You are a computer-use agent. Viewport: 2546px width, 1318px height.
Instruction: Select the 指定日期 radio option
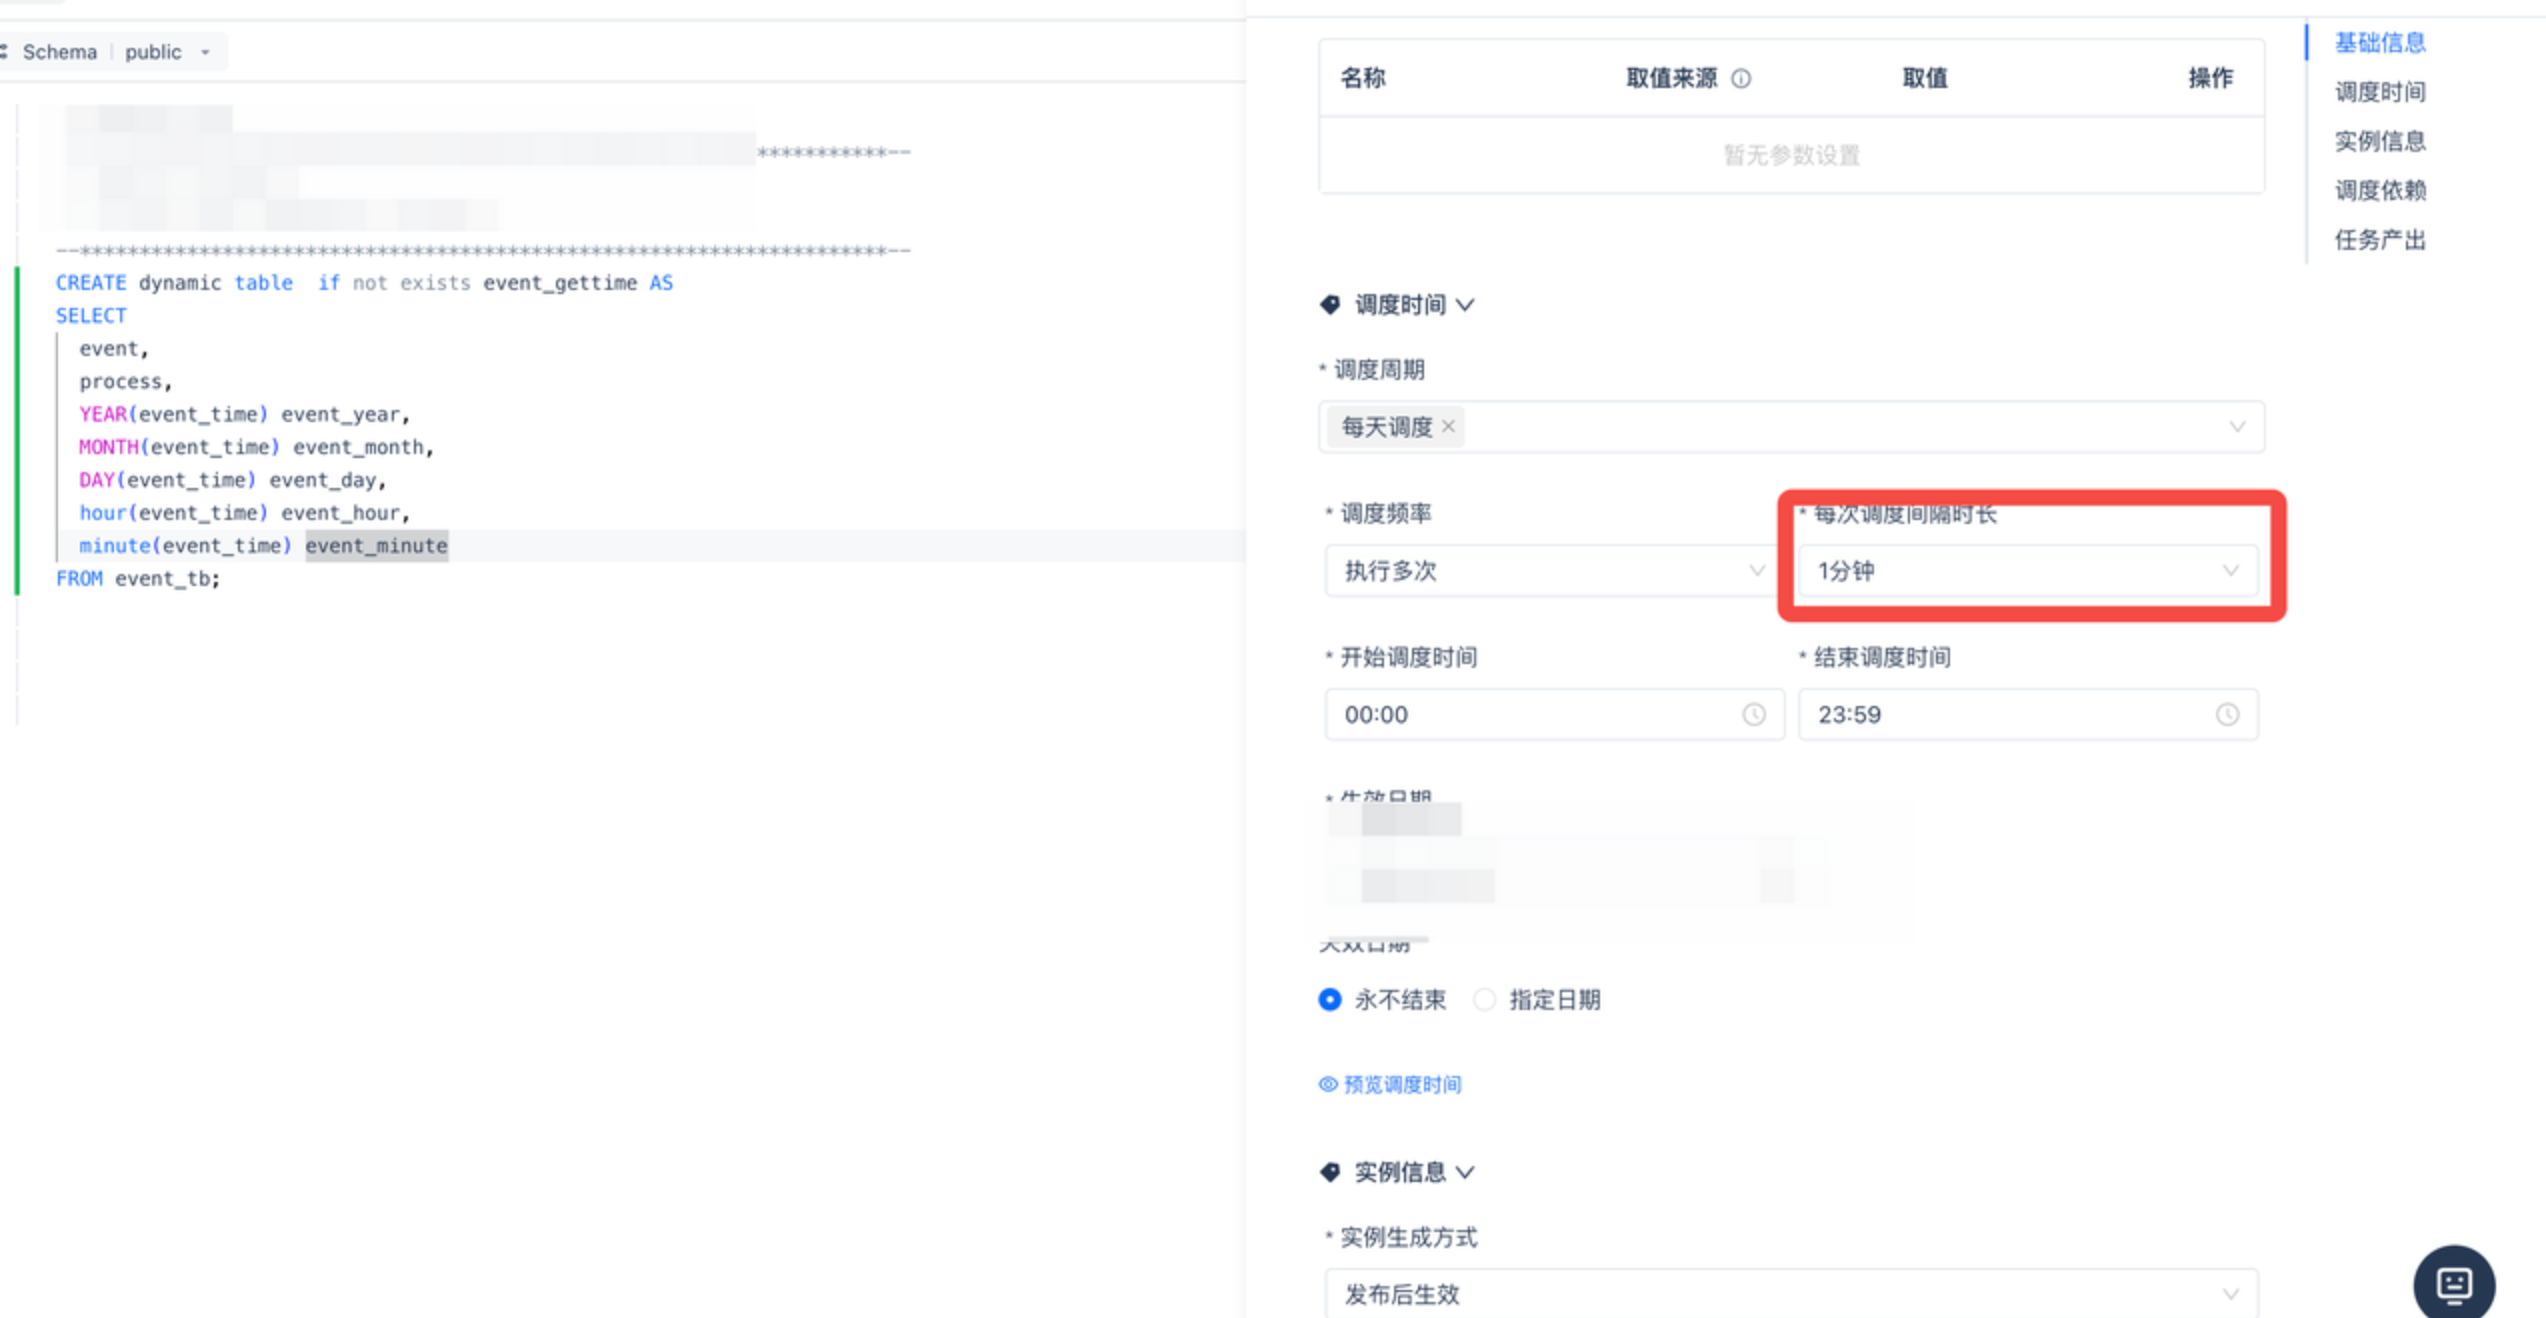click(1485, 999)
